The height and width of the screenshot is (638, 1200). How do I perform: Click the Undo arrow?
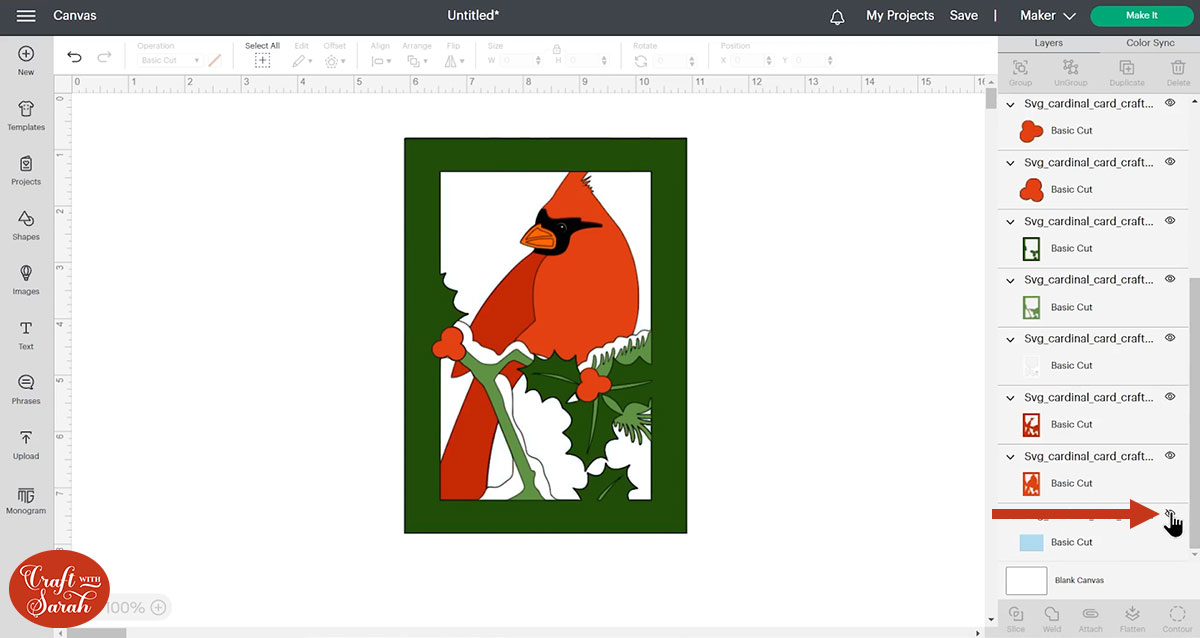(74, 58)
